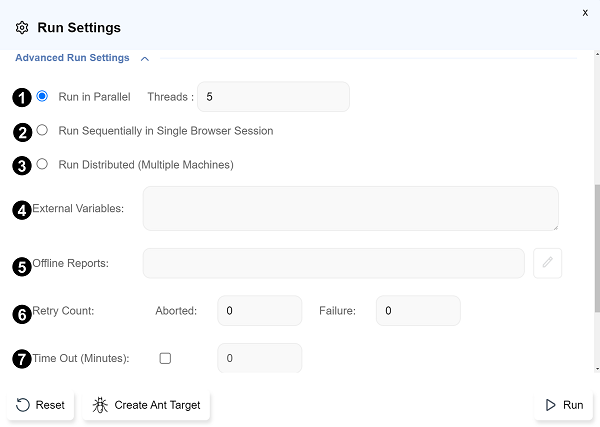Collapse the Advanced Run Settings chevron
The image size is (600, 427).
tap(145, 59)
